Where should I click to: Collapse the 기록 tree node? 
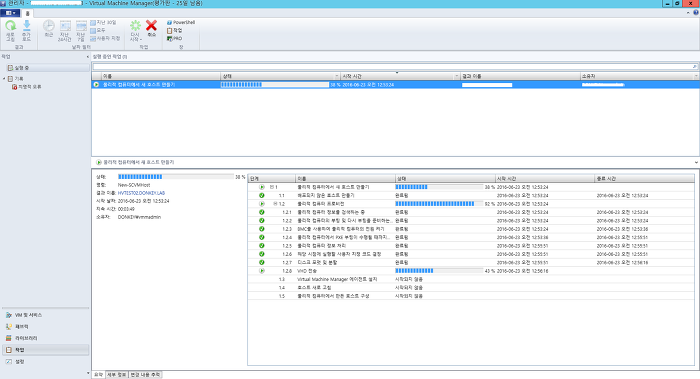[4, 79]
